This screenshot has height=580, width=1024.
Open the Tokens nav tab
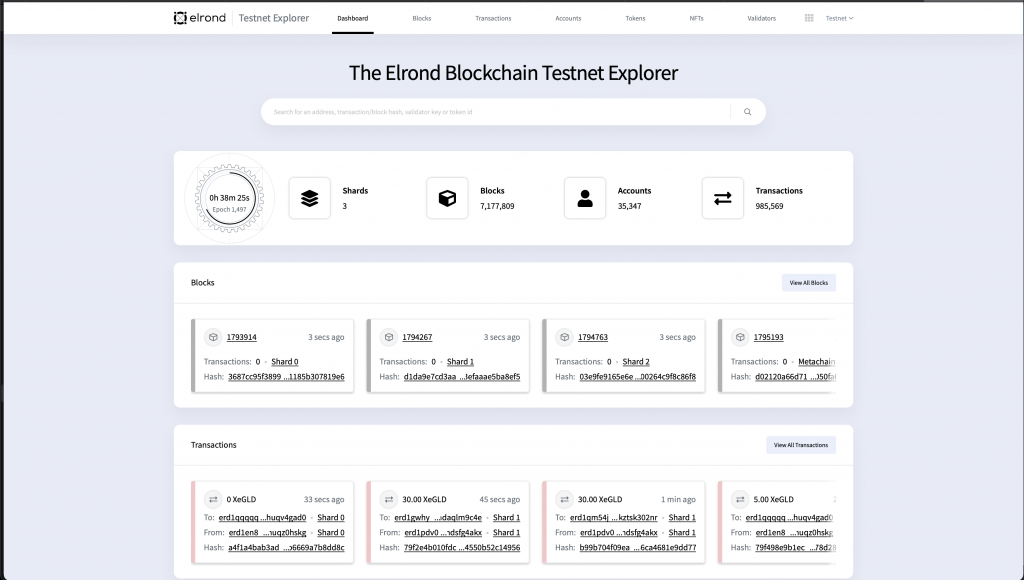pyautogui.click(x=635, y=18)
